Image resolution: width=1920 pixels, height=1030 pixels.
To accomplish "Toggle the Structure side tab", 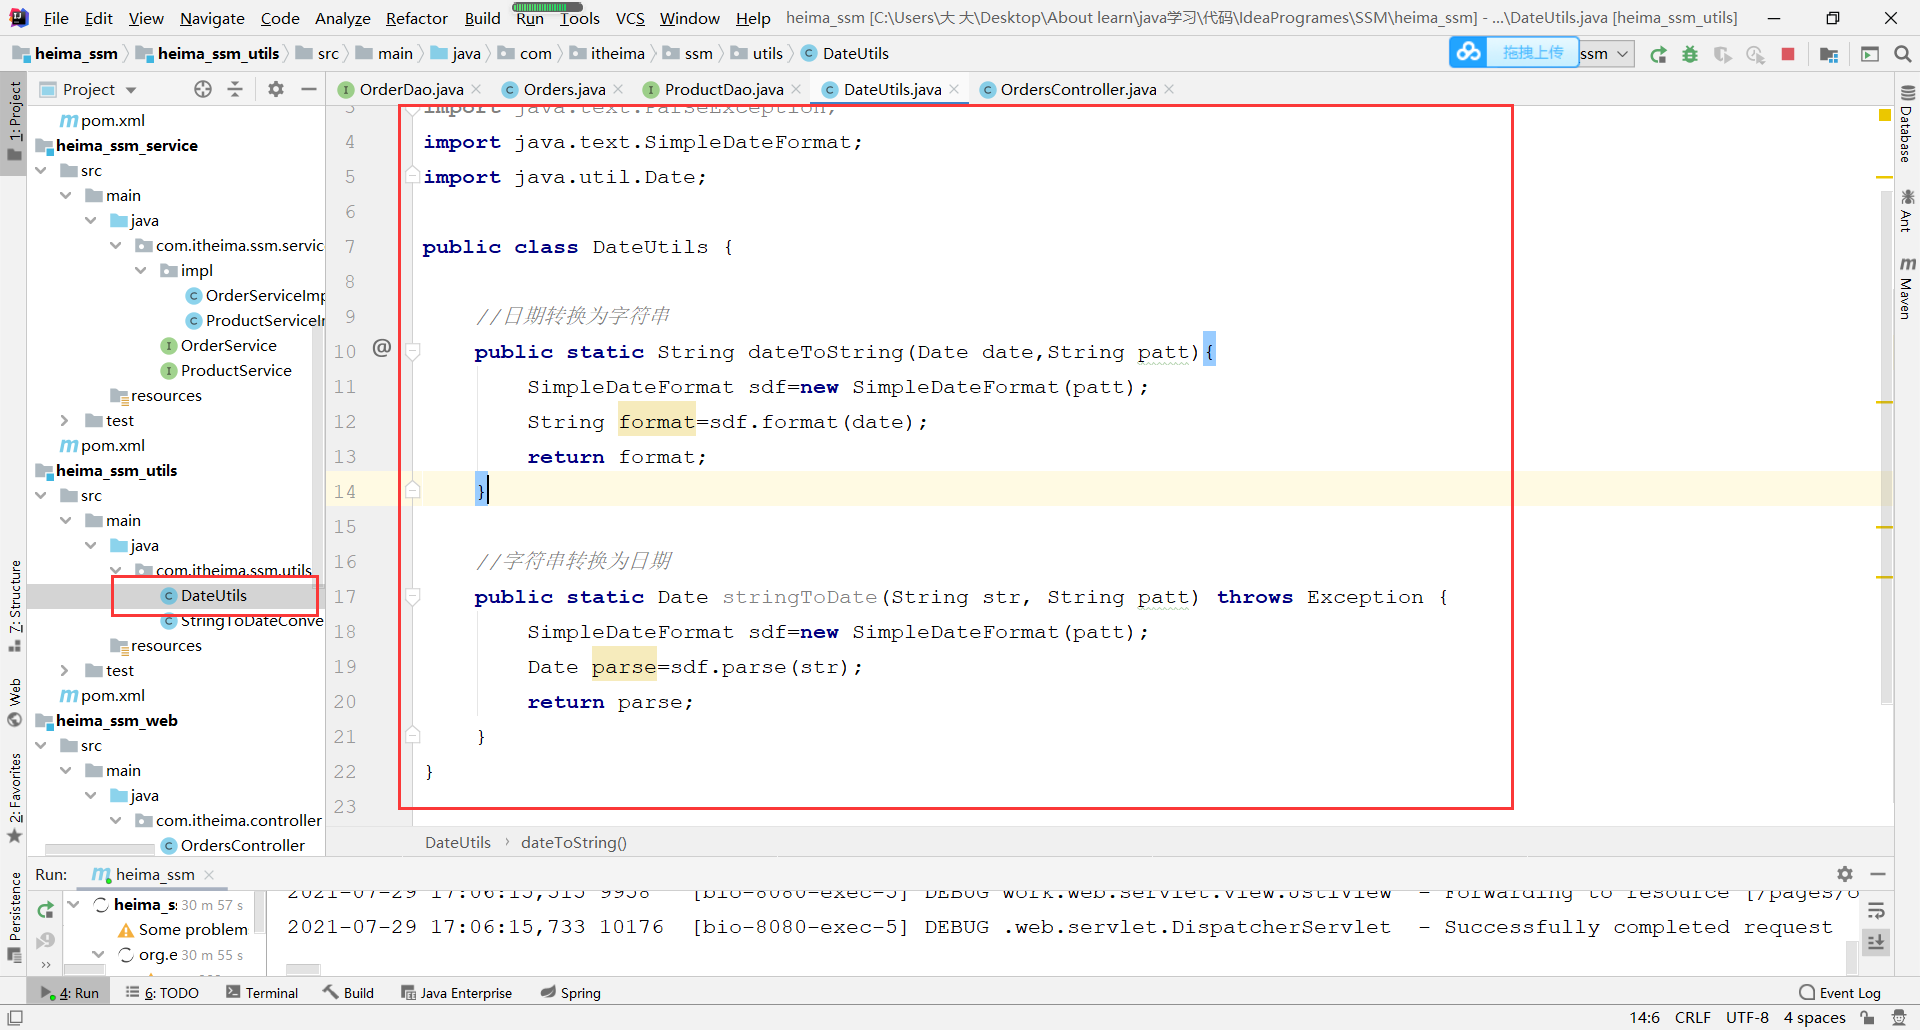I will [x=14, y=606].
